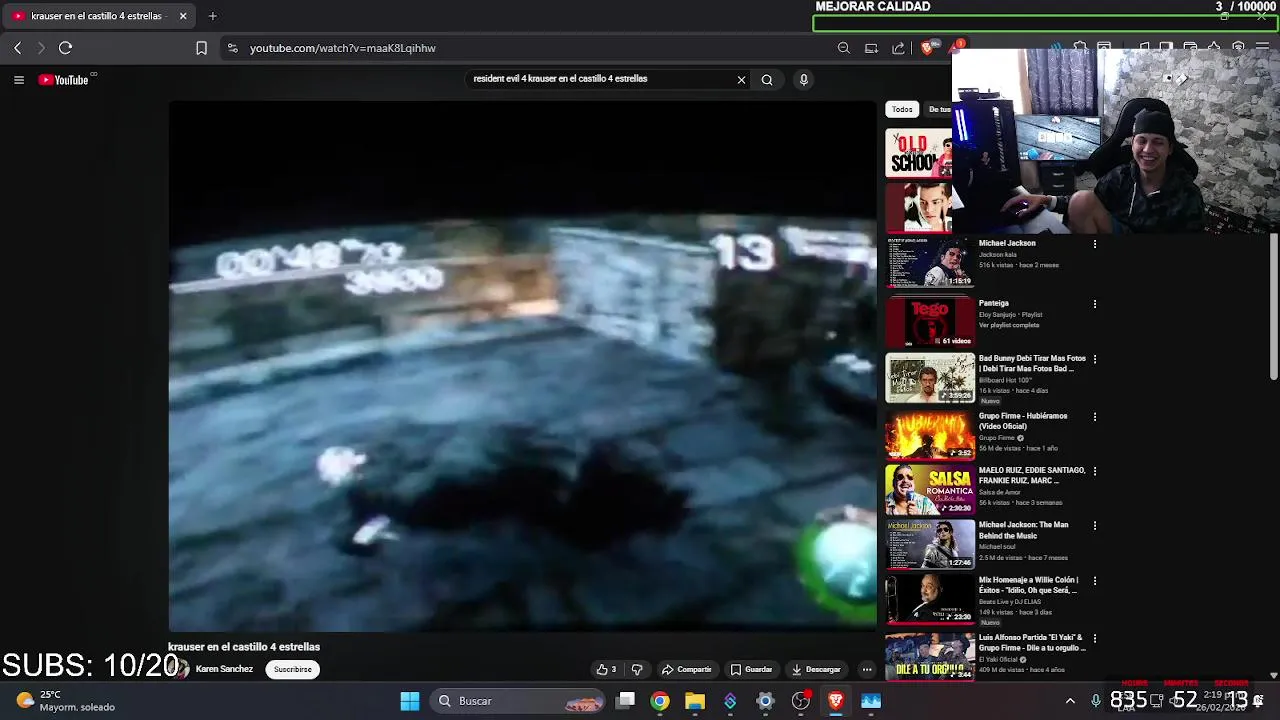Open options for Luis Alfonso Partida video

[1095, 638]
